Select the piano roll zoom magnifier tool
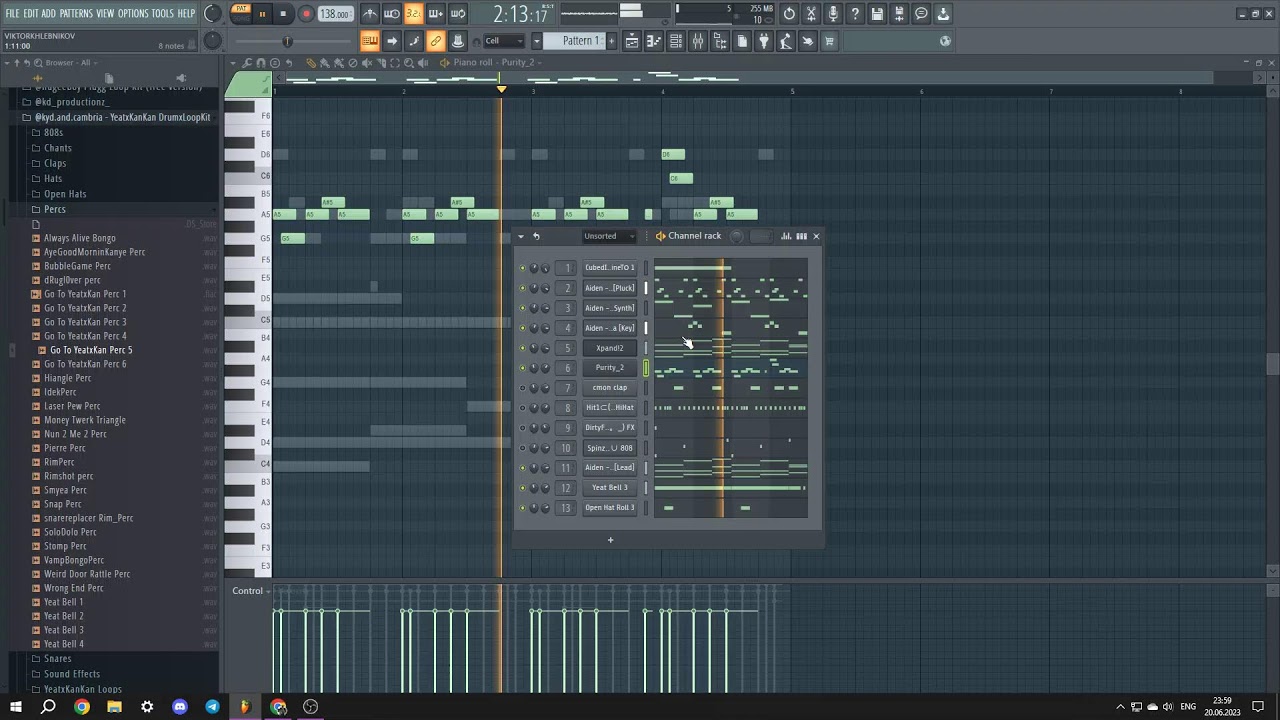The height and width of the screenshot is (720, 1280). tap(409, 63)
